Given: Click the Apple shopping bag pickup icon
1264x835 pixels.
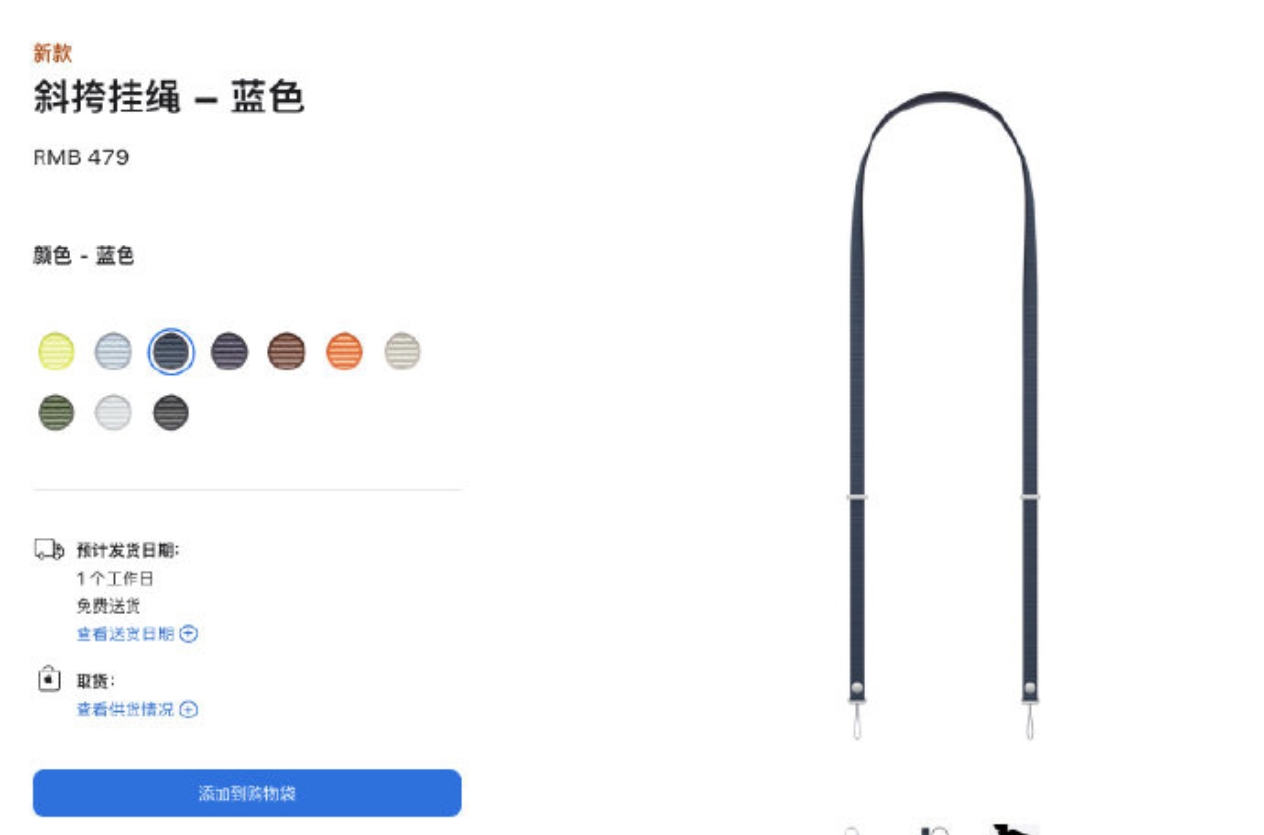Looking at the screenshot, I should [x=49, y=680].
